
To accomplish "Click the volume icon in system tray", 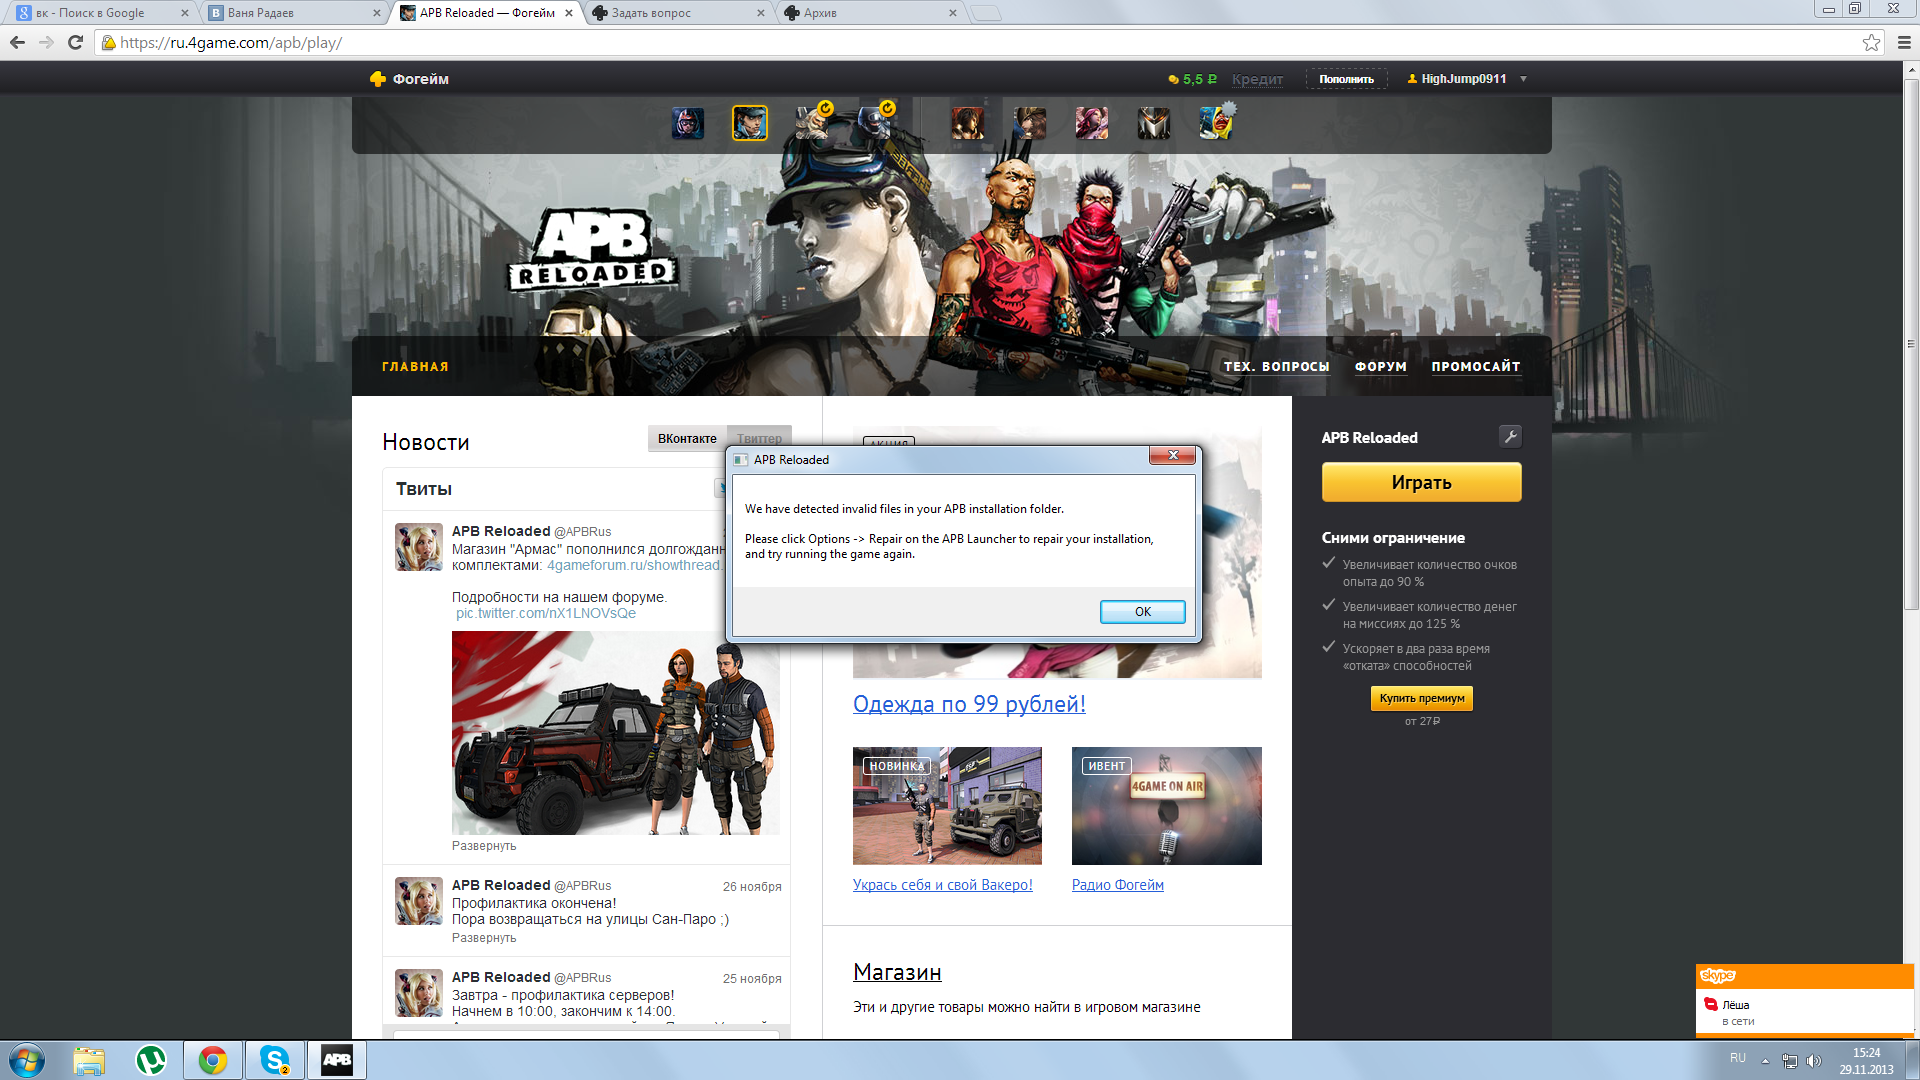I will (x=1814, y=1061).
